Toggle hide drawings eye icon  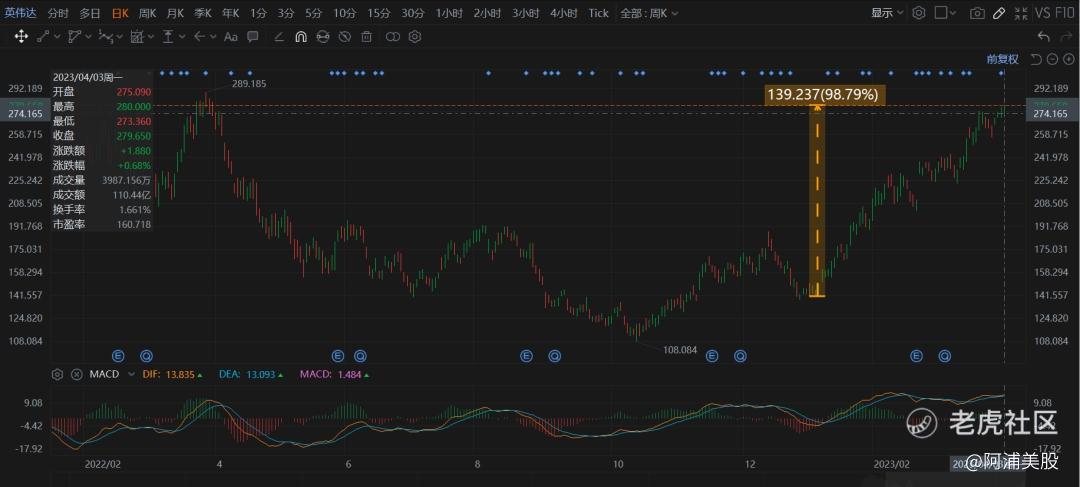coord(344,36)
